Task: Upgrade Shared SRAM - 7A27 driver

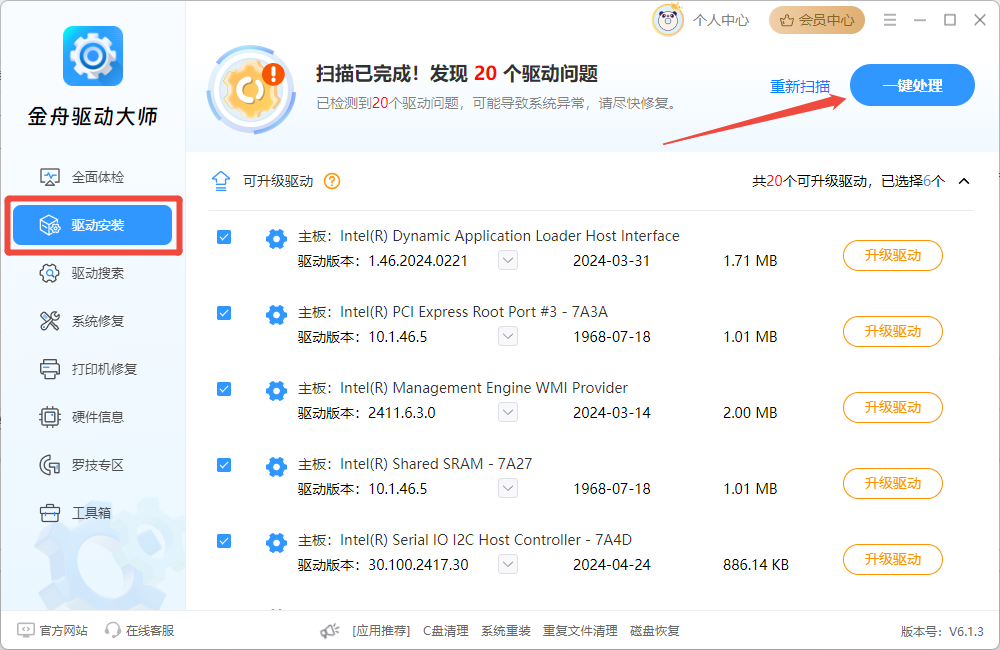Action: [x=892, y=483]
